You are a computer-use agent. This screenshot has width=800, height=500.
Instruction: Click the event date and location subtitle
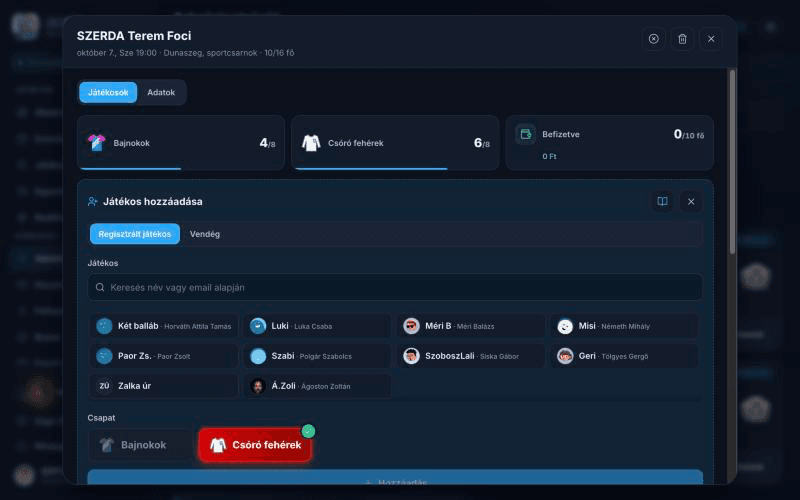click(185, 53)
